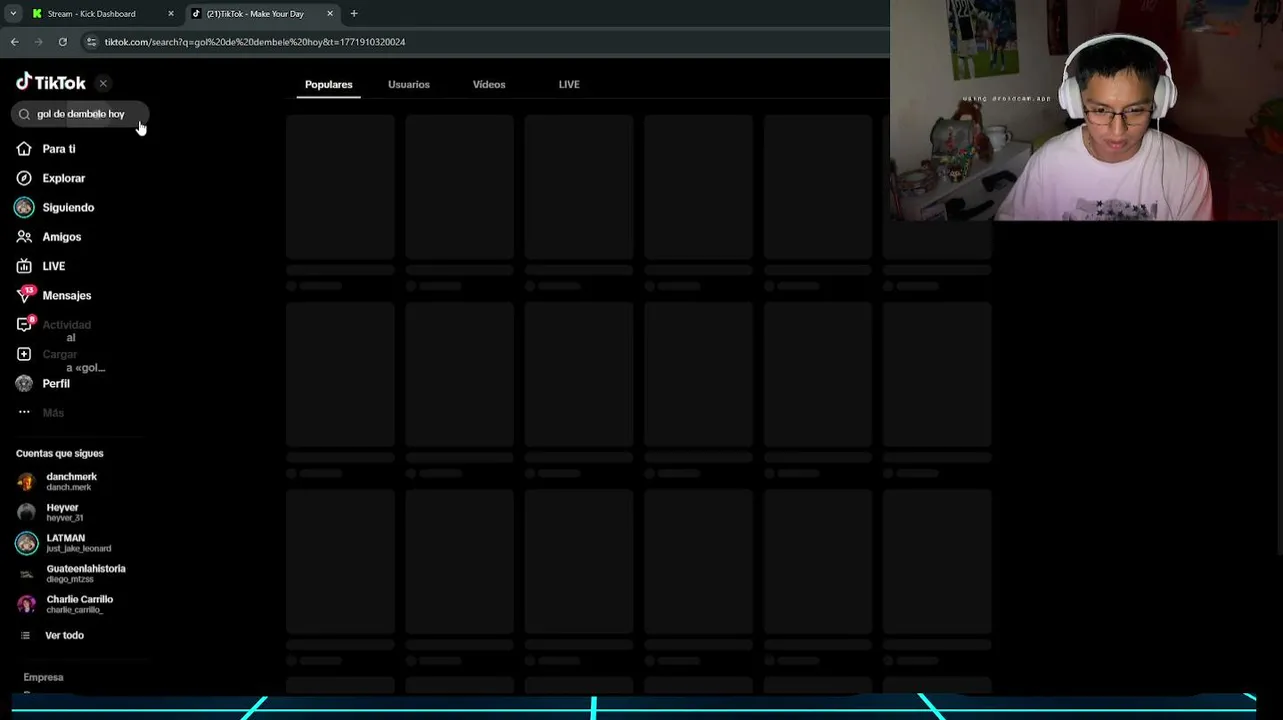Switch to the Populares tab
Image resolution: width=1283 pixels, height=720 pixels.
click(x=328, y=85)
